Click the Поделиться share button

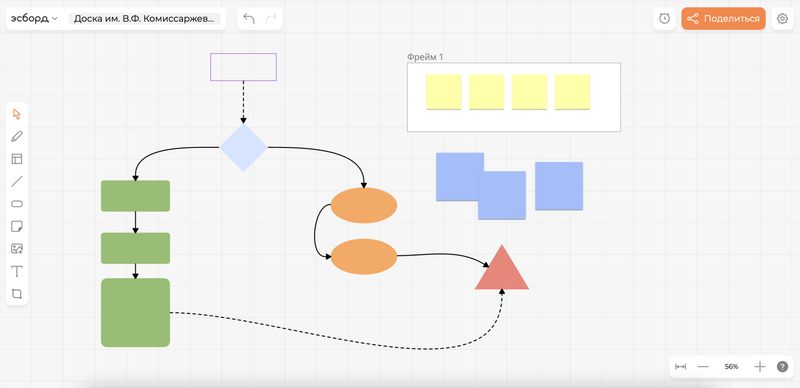(x=723, y=19)
